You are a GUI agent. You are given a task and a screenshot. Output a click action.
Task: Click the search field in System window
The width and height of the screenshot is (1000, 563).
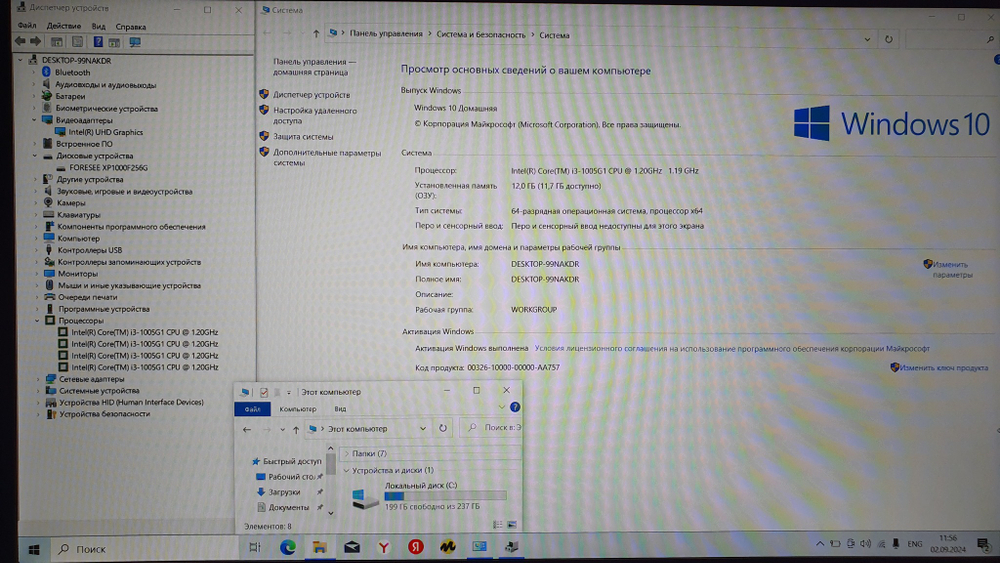click(x=950, y=39)
